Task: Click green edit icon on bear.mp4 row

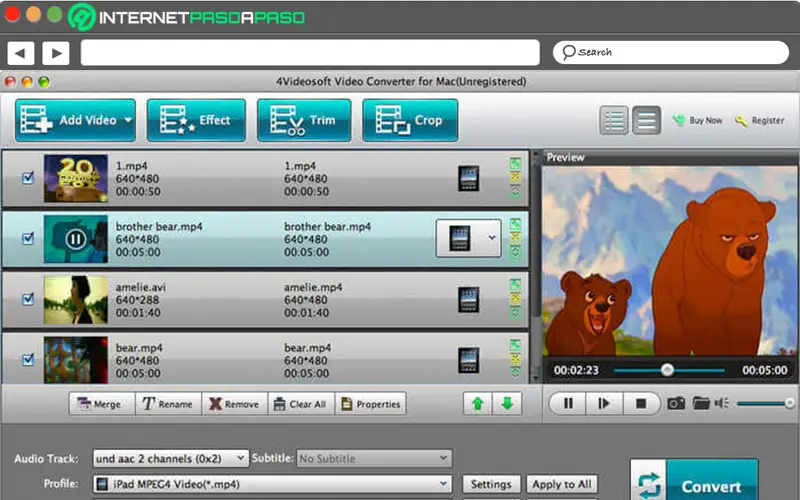Action: pos(515,345)
